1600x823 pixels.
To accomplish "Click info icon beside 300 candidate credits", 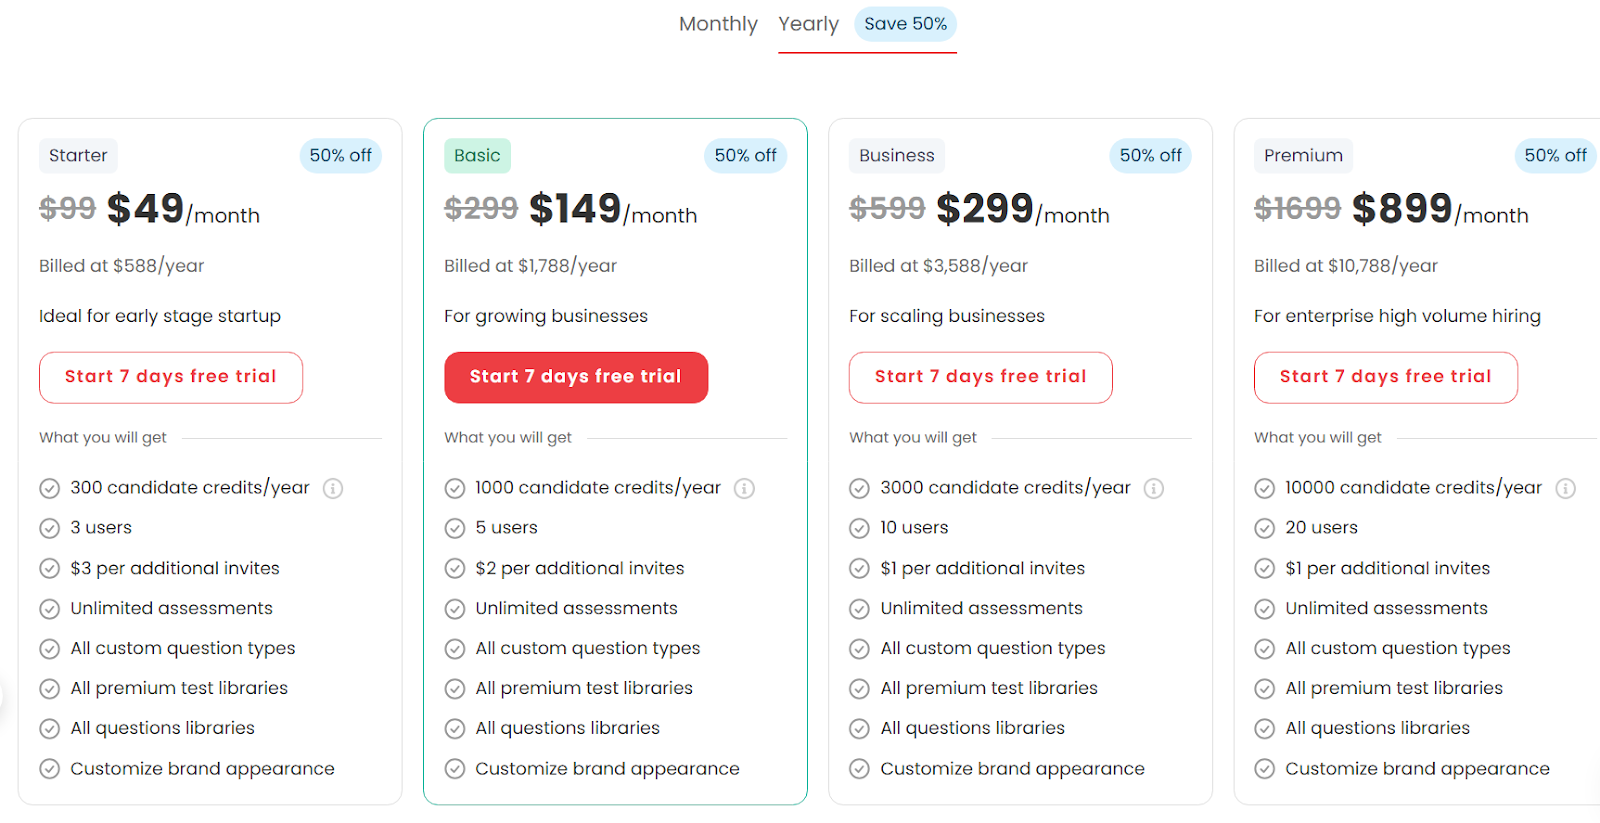I will 333,488.
